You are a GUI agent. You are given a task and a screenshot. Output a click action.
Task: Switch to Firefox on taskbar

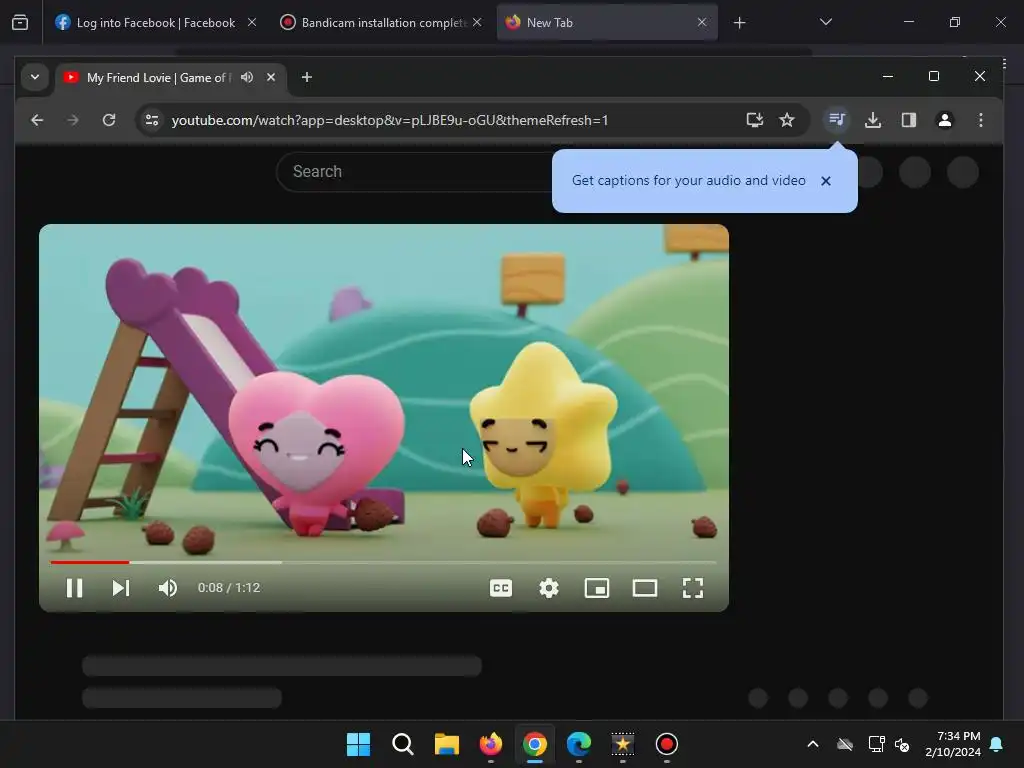click(490, 744)
